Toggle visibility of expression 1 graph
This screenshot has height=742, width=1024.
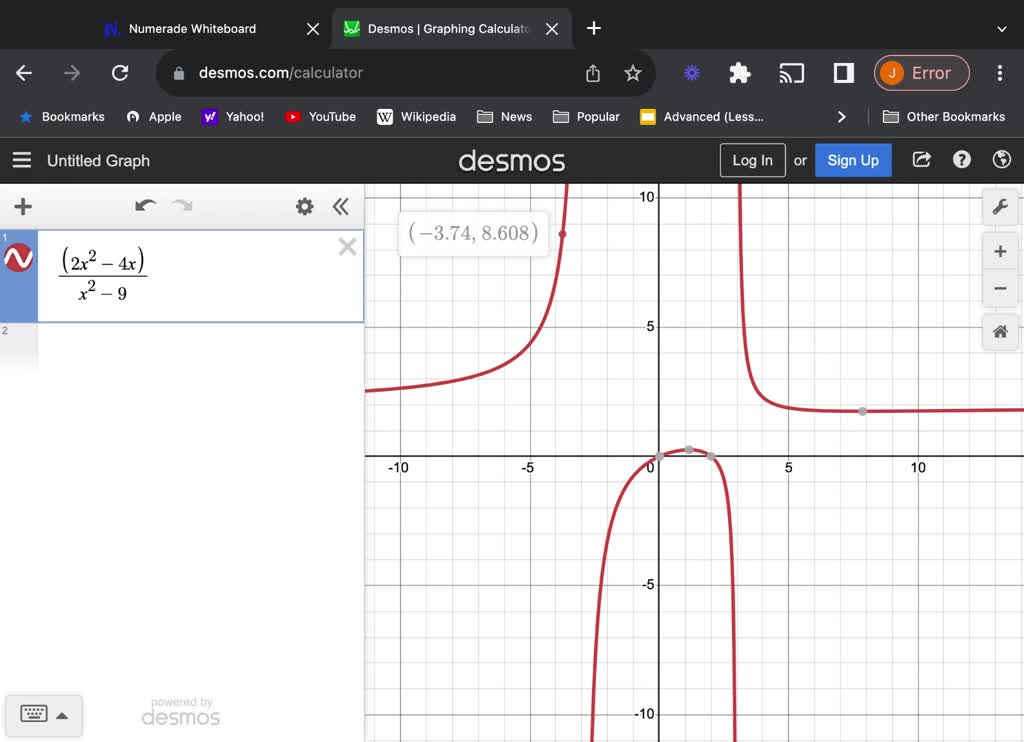click(x=19, y=259)
